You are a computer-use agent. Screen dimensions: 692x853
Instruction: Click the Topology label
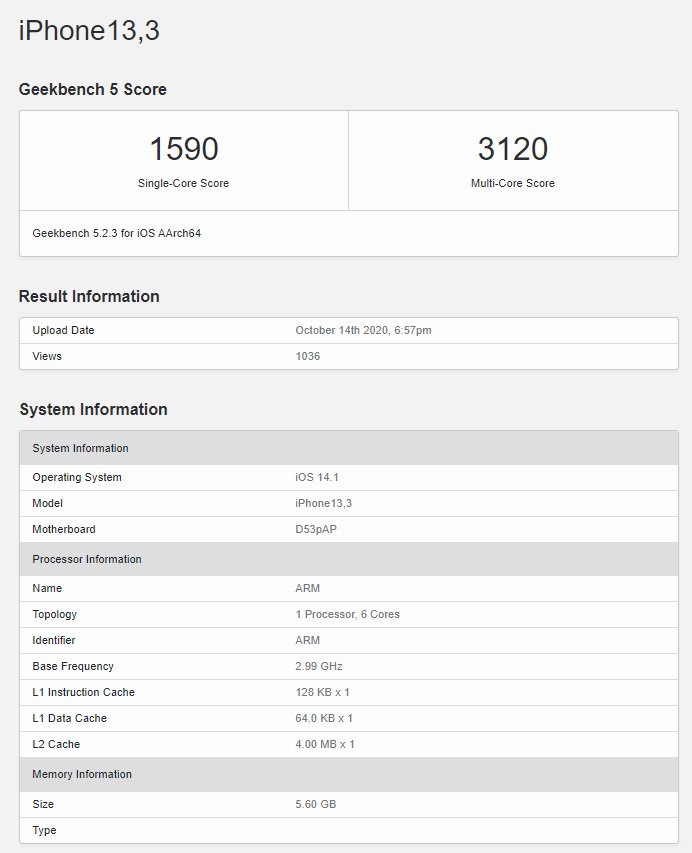(54, 614)
